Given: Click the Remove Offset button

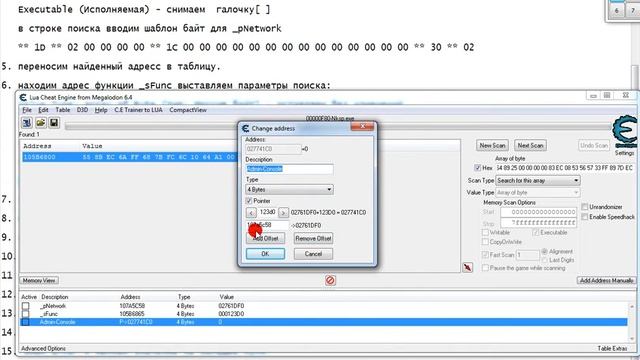Looking at the screenshot, I should click(x=313, y=238).
